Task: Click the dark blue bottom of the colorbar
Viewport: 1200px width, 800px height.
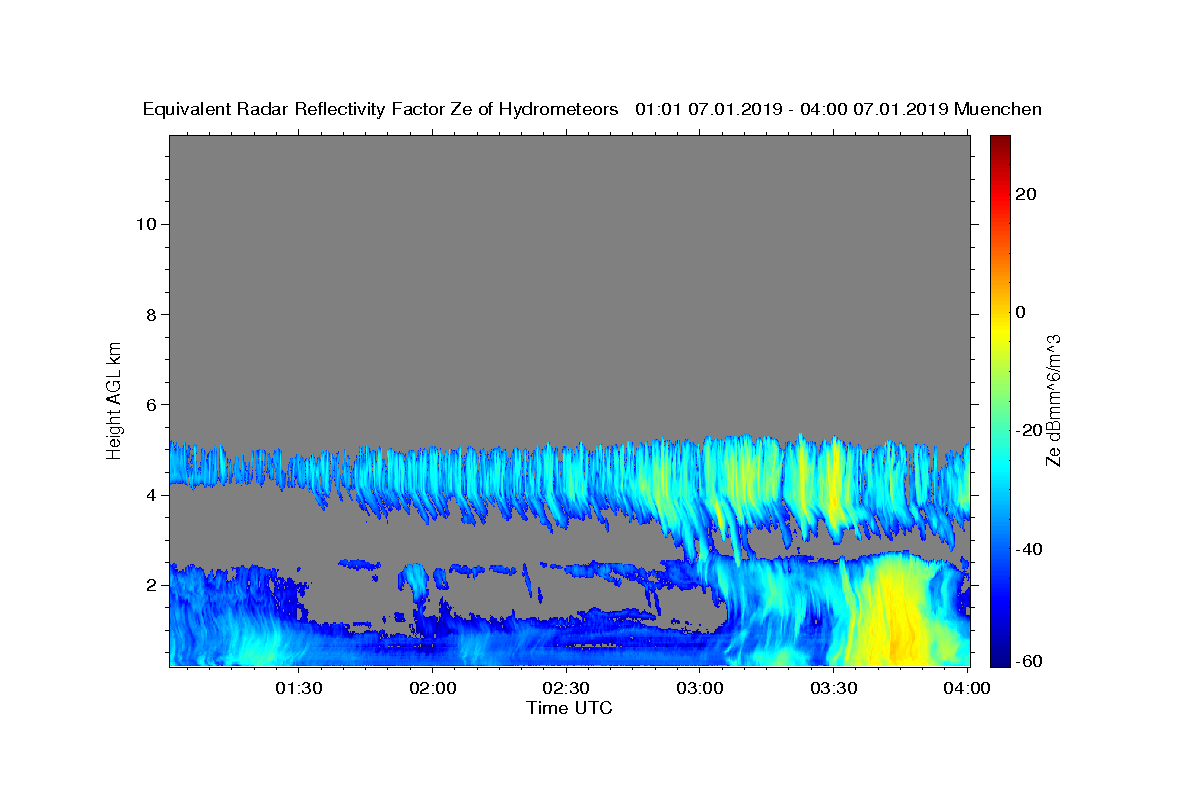Action: point(1000,657)
